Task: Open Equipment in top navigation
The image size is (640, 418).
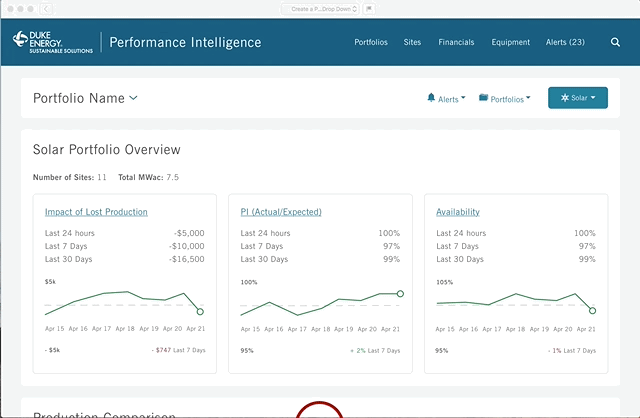Action: tap(510, 42)
